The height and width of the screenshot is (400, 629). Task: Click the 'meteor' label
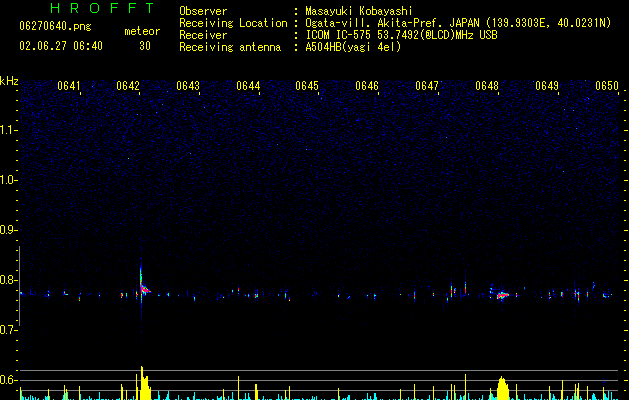142,31
